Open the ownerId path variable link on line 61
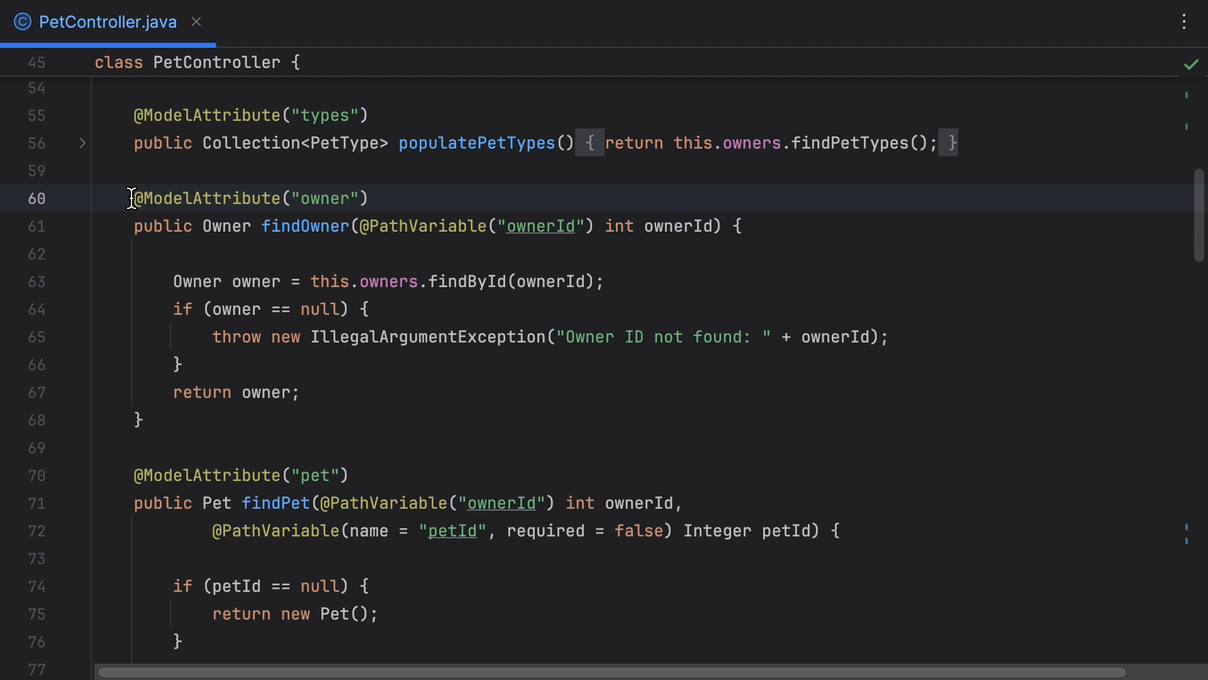The height and width of the screenshot is (680, 1208). 540,226
